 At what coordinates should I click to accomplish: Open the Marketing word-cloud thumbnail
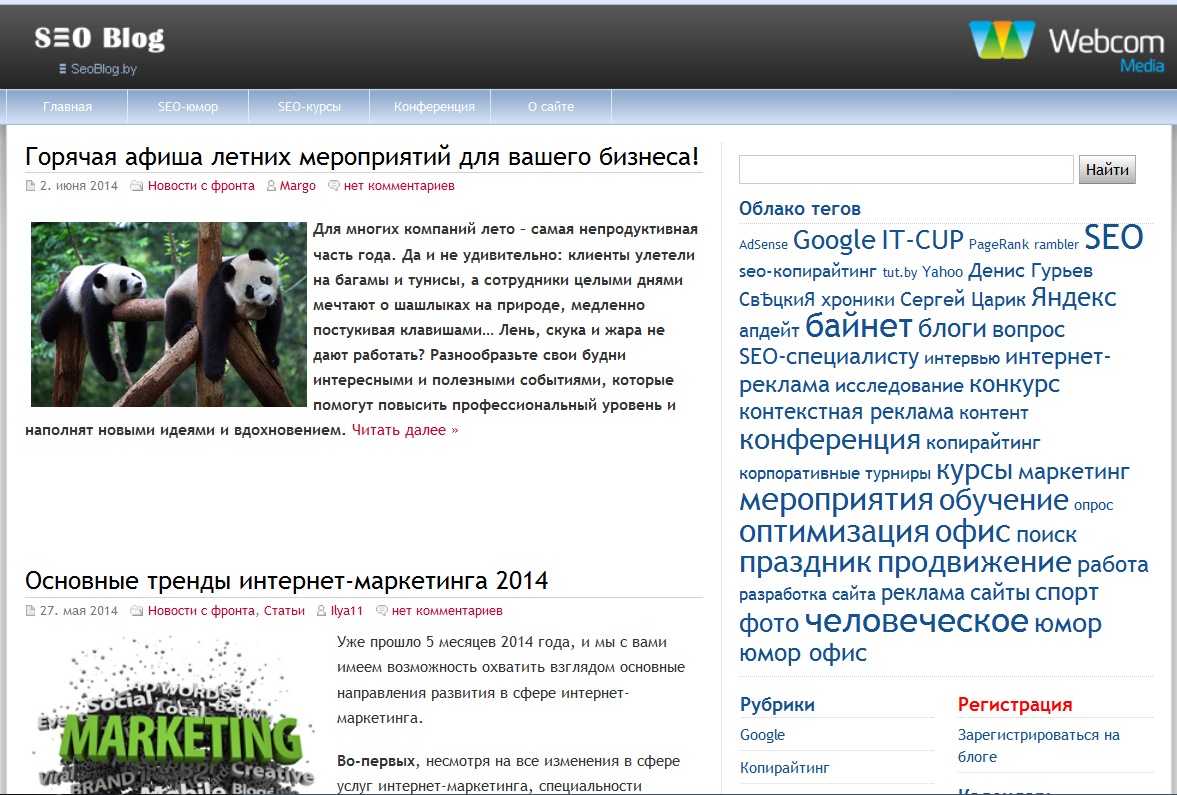coord(176,715)
